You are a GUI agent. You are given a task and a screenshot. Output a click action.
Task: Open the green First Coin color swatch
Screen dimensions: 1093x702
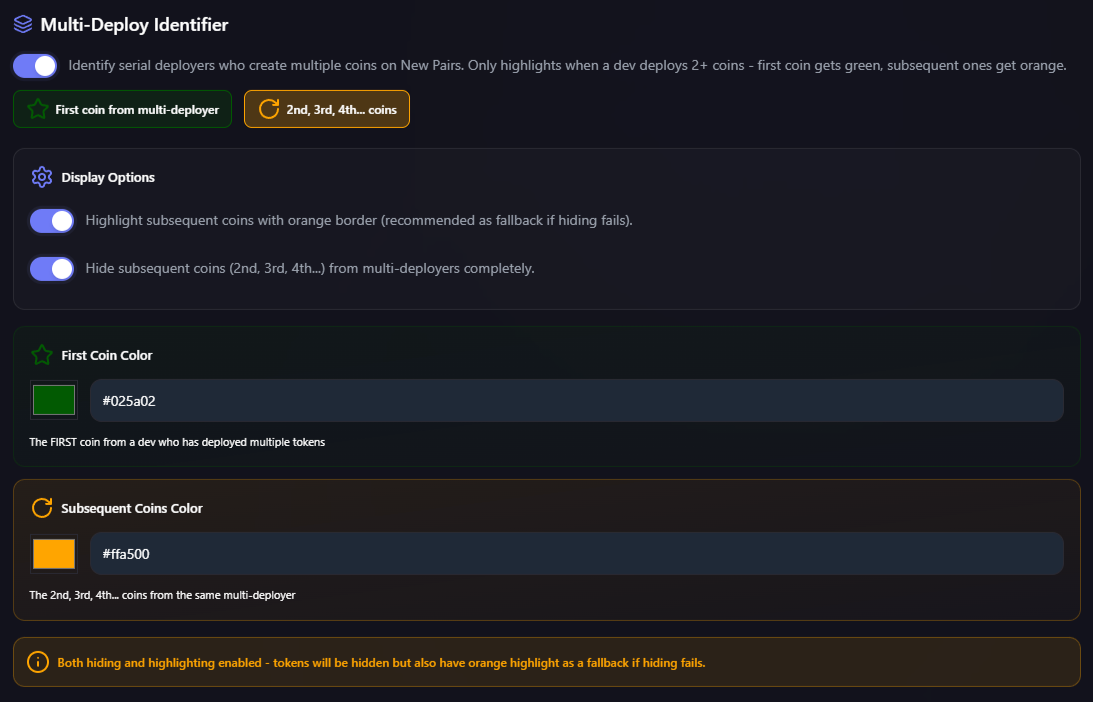click(54, 400)
